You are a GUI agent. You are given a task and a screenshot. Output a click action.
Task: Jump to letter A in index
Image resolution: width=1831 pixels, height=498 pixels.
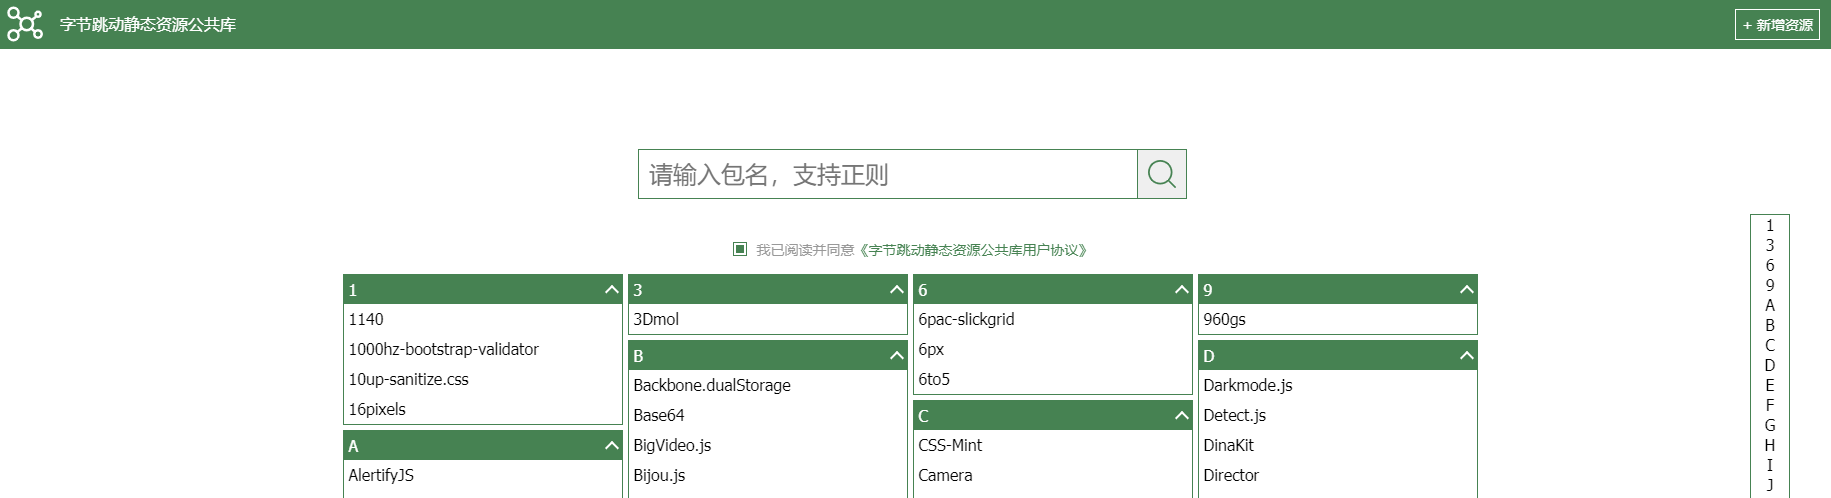click(x=1769, y=305)
